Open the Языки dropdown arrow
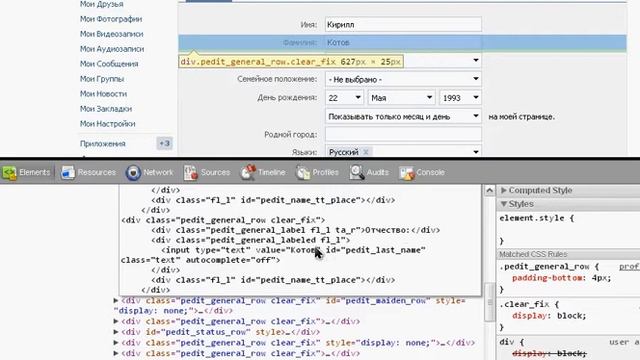Image resolution: width=640 pixels, height=360 pixels. [x=476, y=152]
